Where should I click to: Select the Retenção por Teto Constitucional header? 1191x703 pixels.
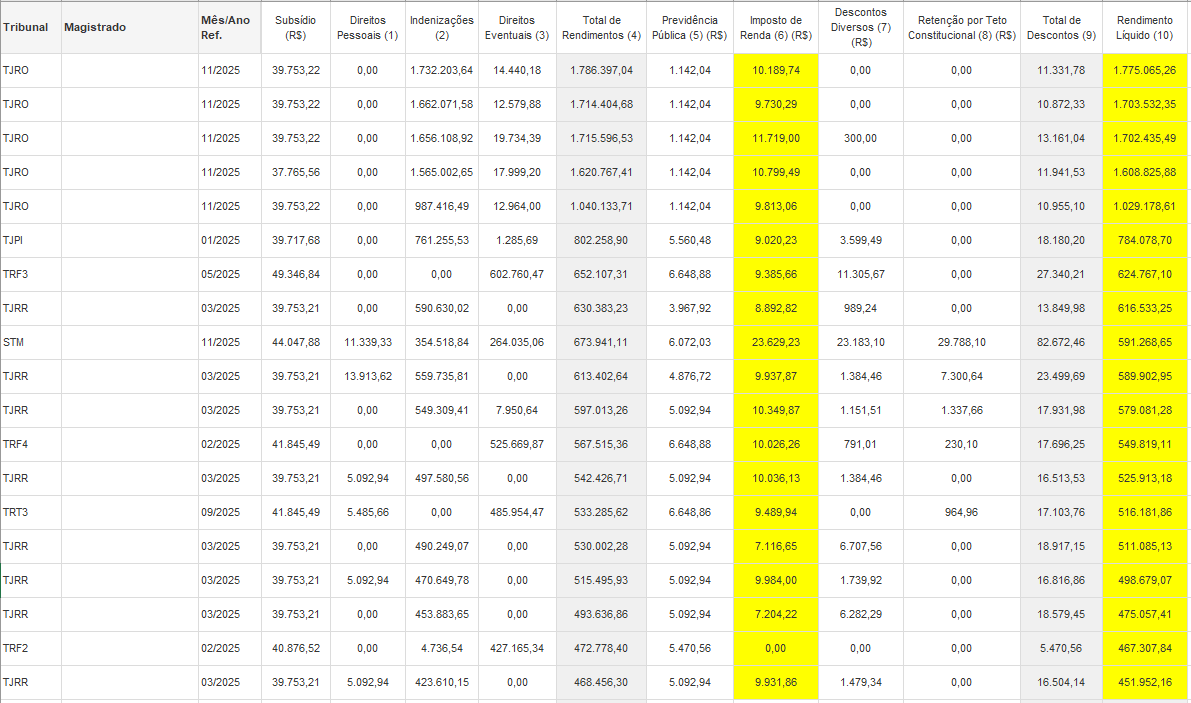click(962, 27)
